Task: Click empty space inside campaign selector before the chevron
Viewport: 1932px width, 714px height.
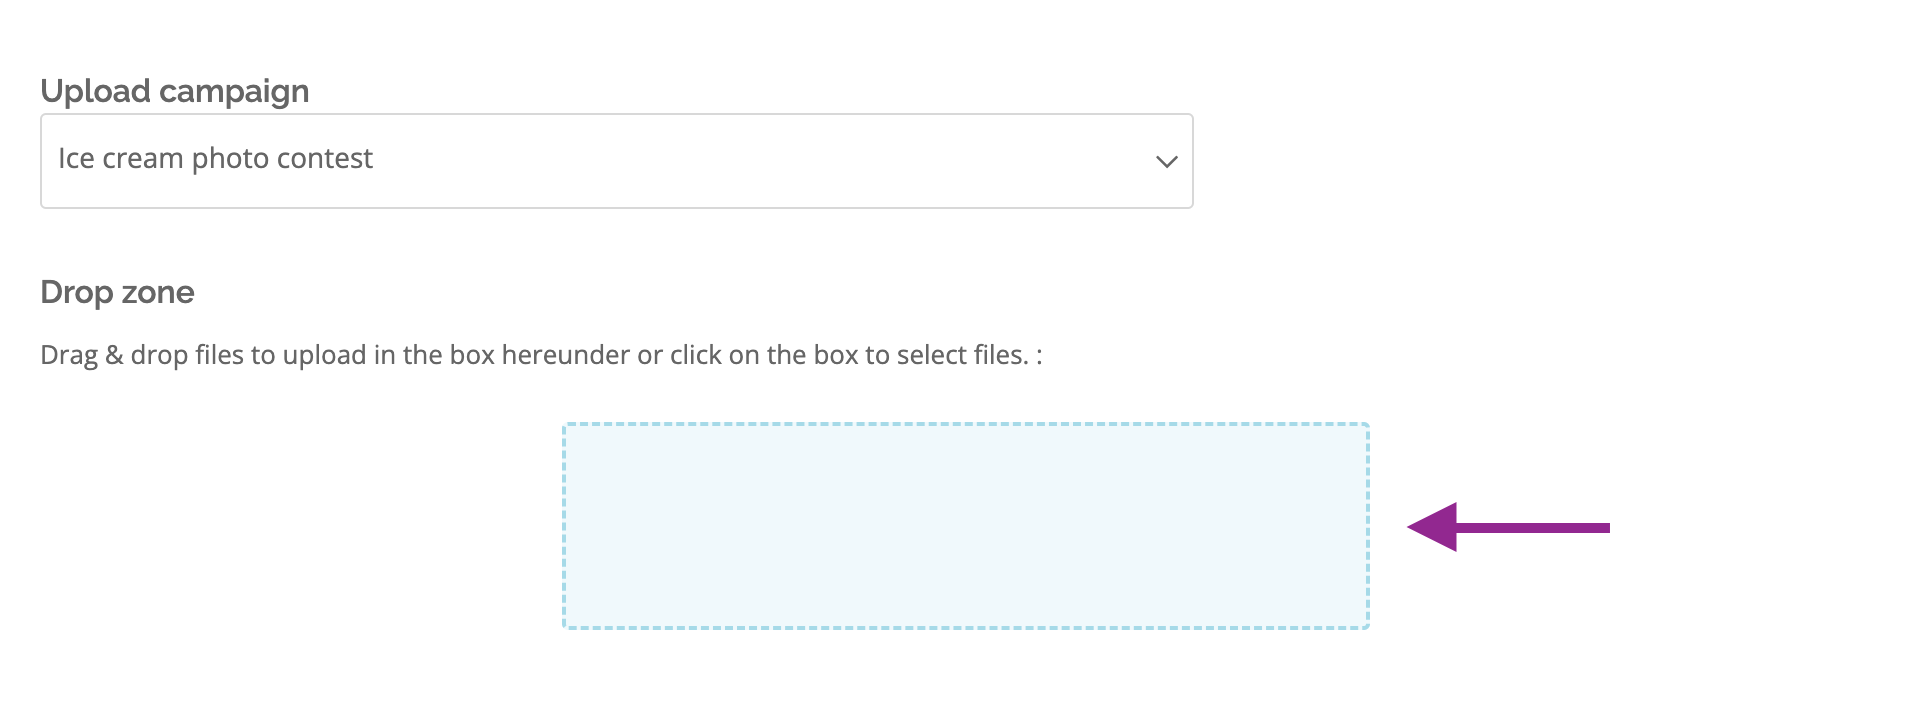Action: 760,161
